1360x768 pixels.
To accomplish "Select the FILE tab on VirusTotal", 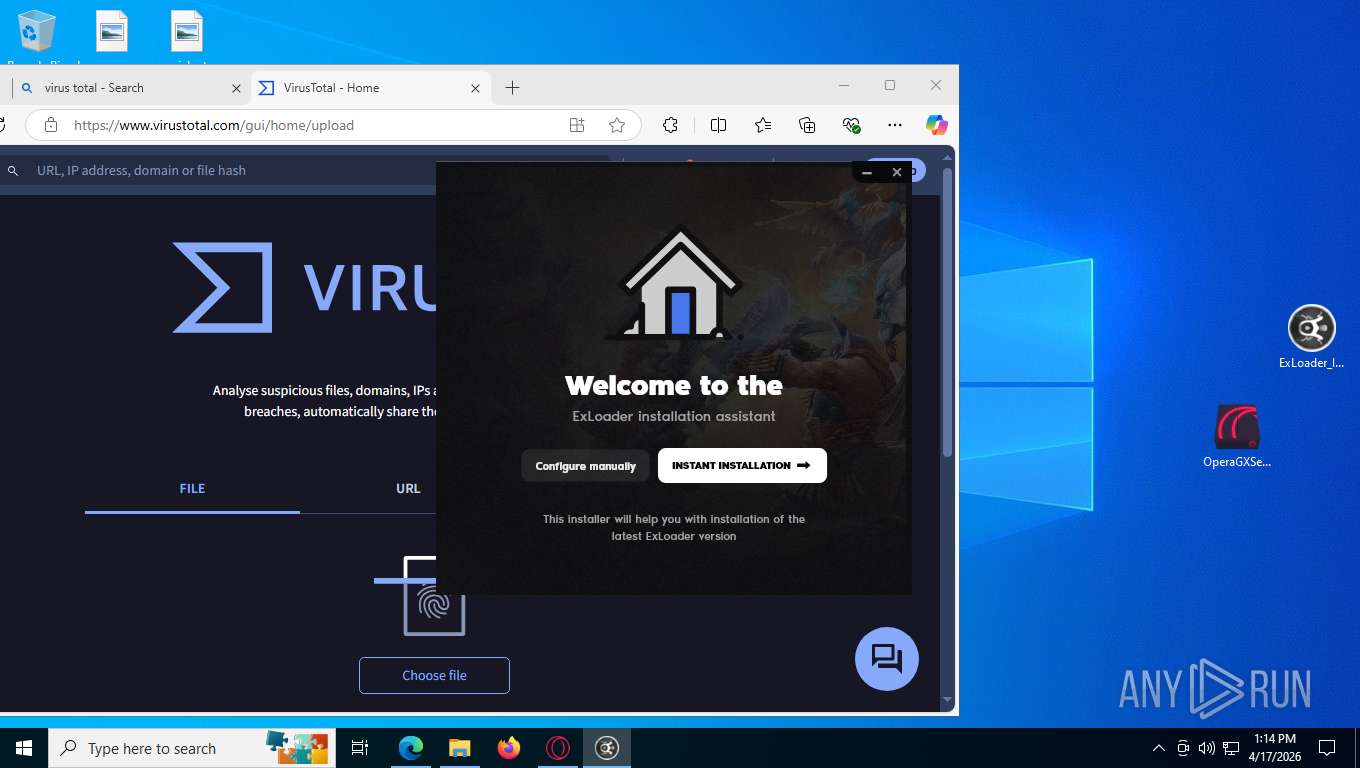I will (192, 489).
